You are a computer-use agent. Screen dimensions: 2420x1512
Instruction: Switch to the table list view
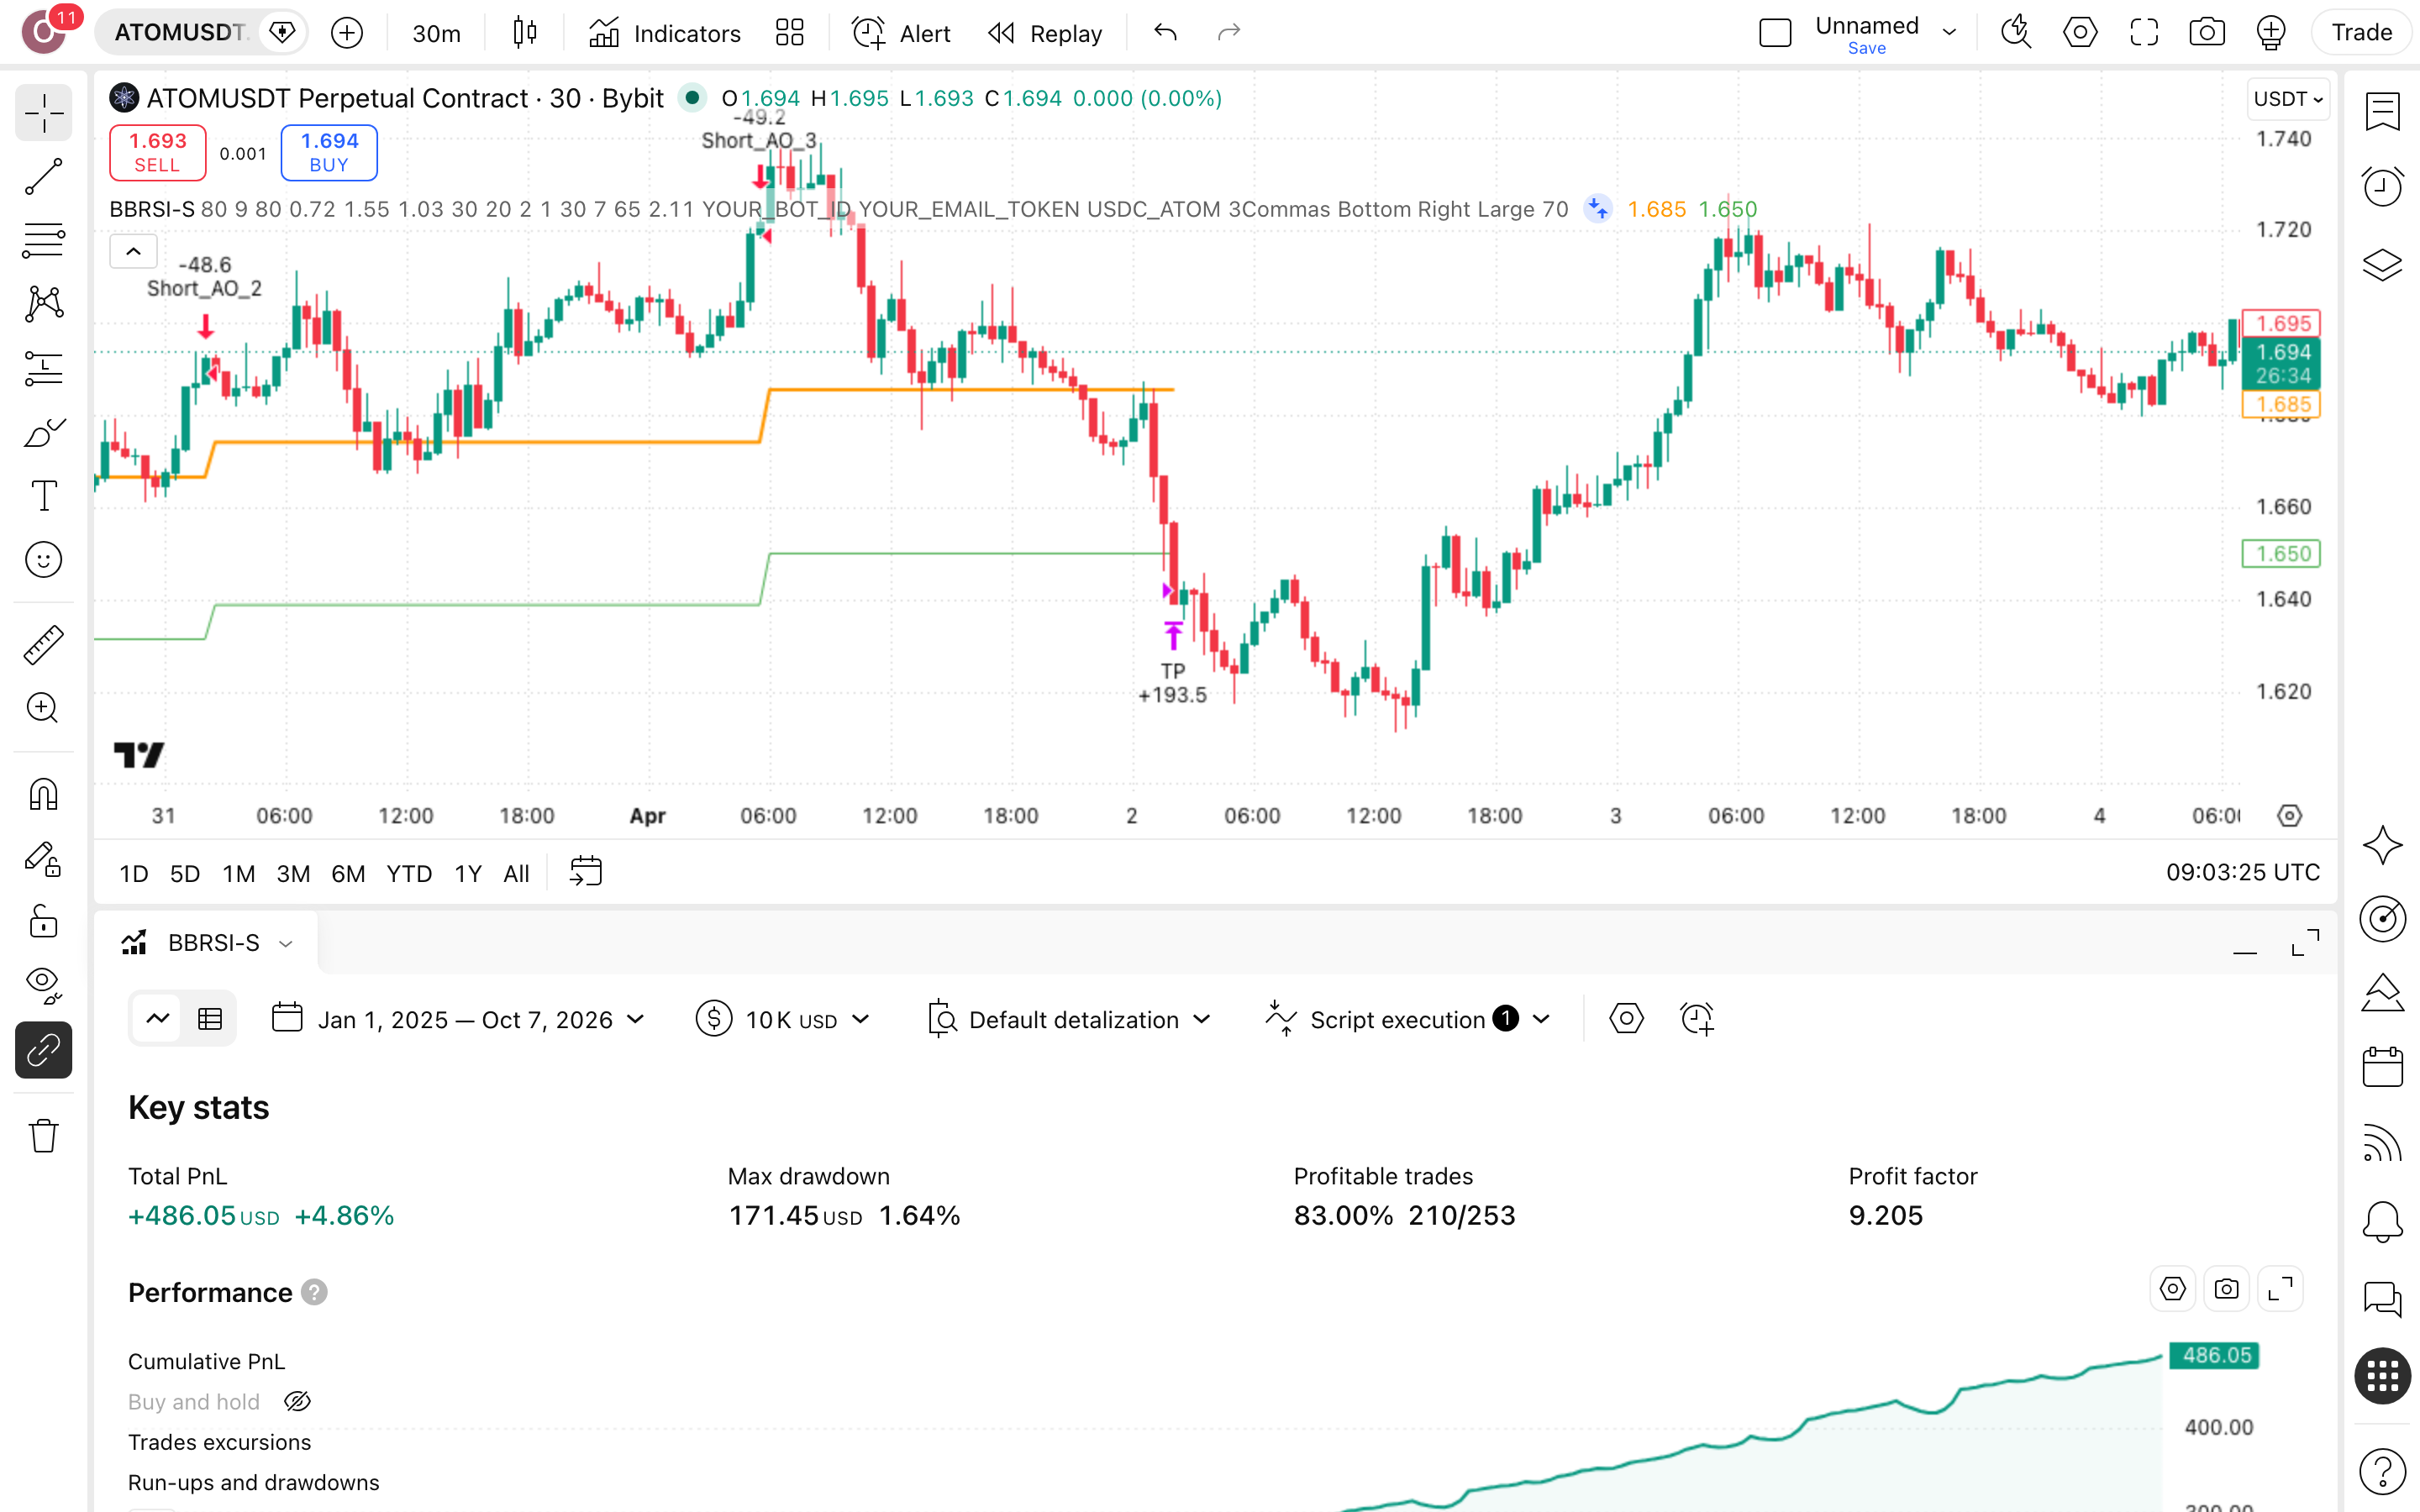point(210,1019)
